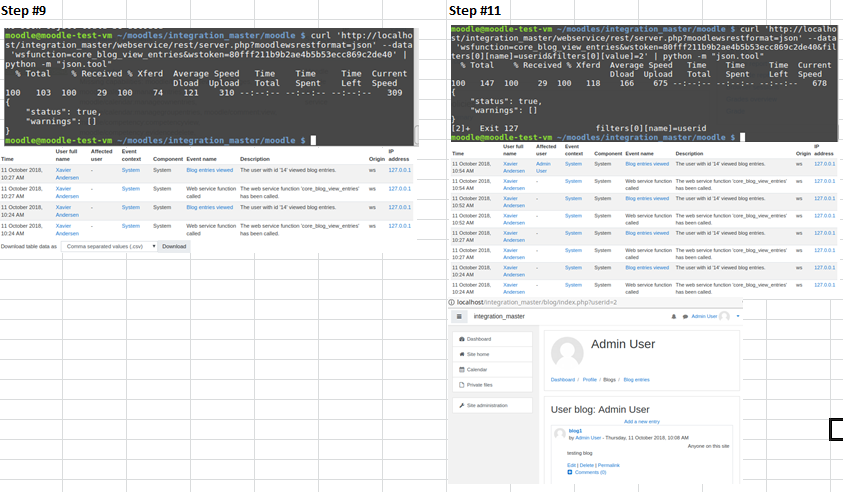This screenshot has width=843, height=492.
Task: Click Xavier Andersen in the Step #11 first 10:52 AM row
Action: (x=513, y=202)
